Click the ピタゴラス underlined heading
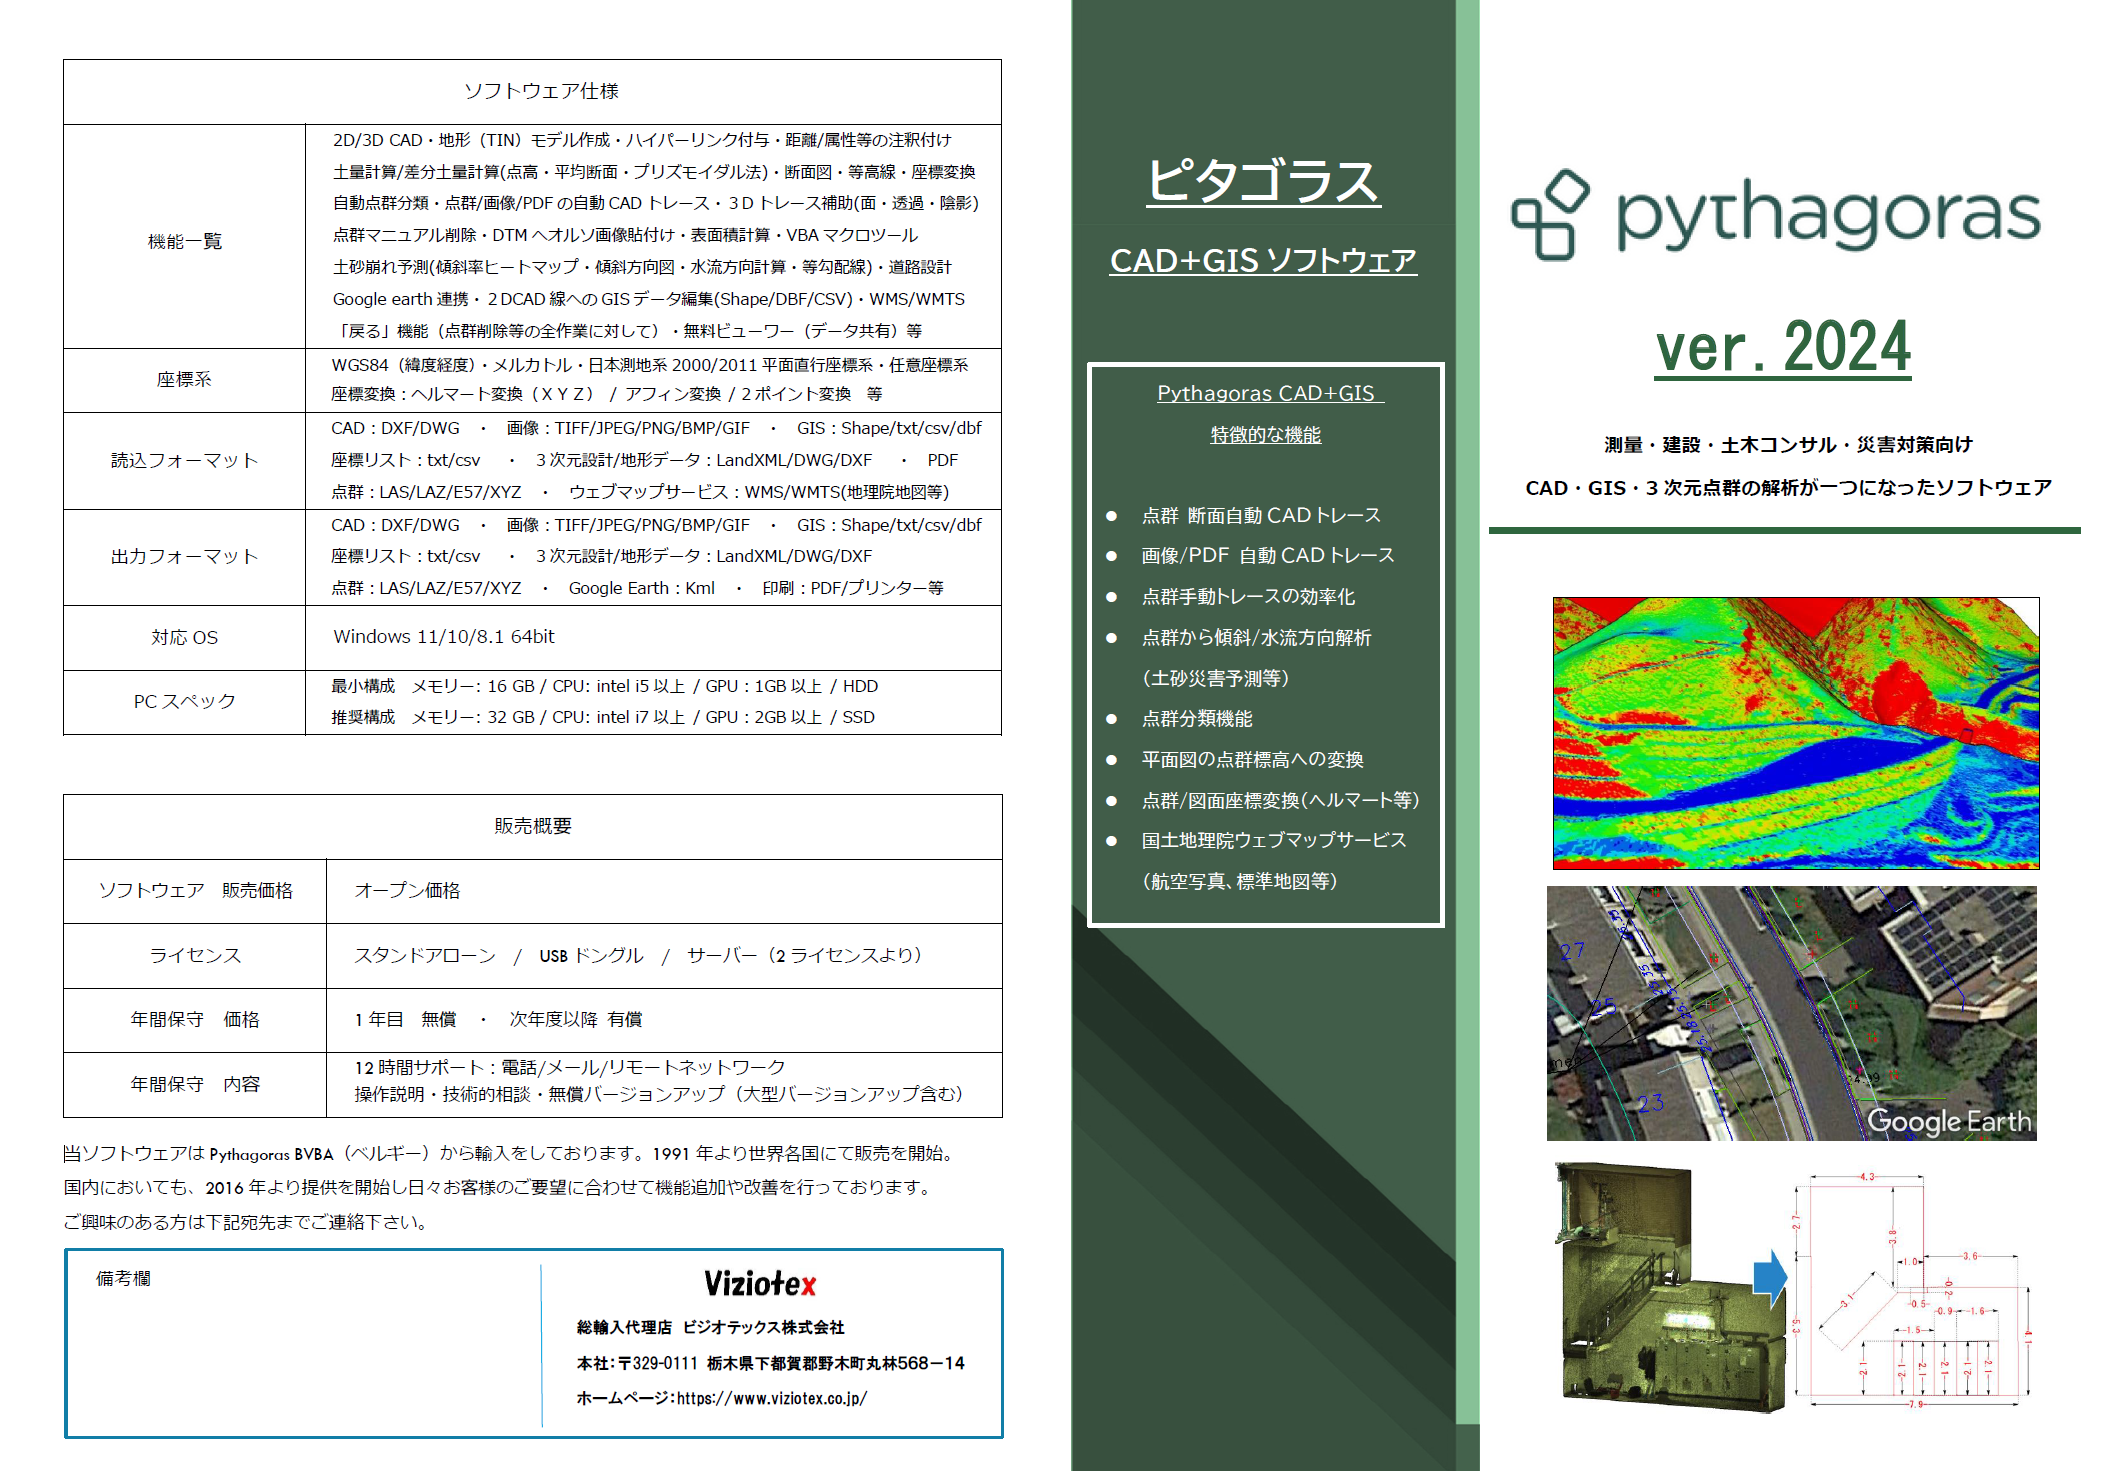 pos(1263,181)
